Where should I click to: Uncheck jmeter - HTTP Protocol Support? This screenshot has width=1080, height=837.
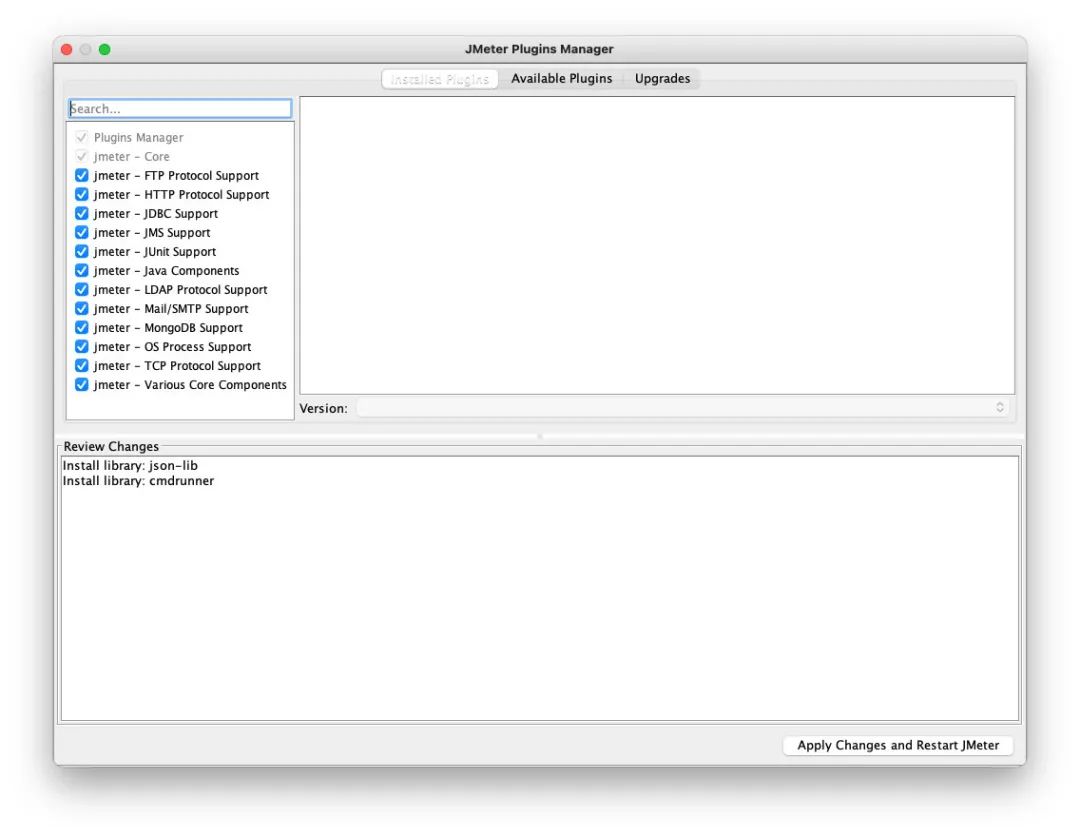(x=81, y=194)
